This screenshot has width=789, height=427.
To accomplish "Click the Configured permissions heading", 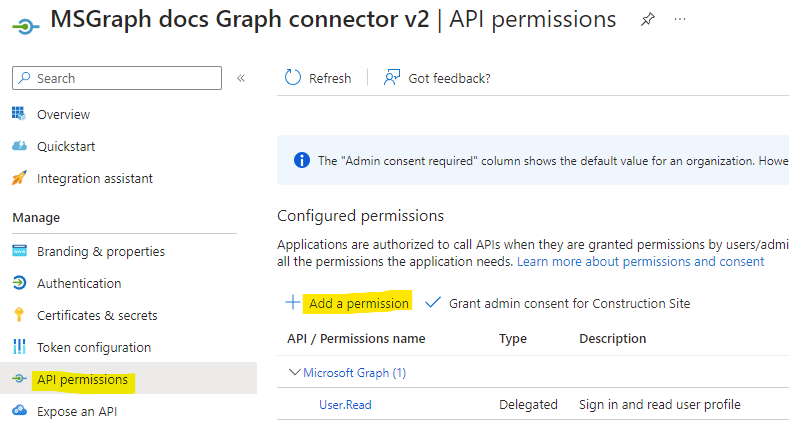I will tap(360, 216).
